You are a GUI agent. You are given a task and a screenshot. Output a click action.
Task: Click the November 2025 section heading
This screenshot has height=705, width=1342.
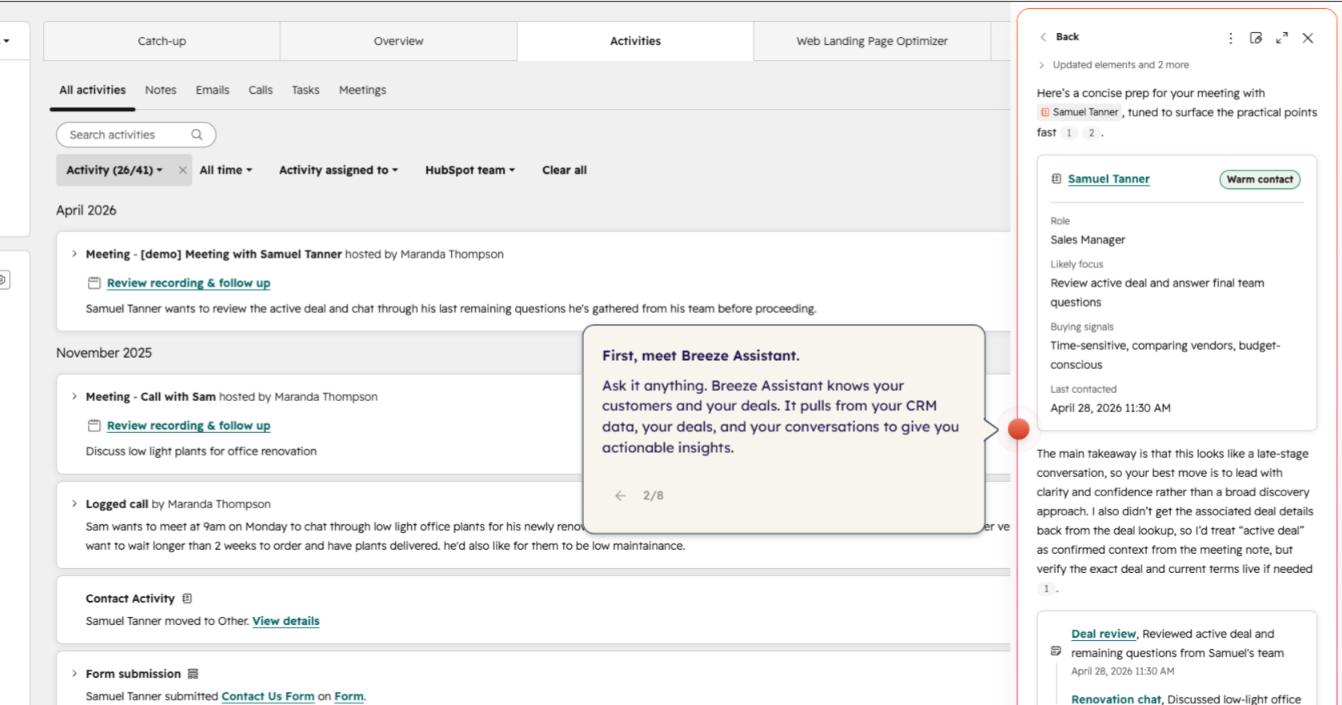click(104, 353)
